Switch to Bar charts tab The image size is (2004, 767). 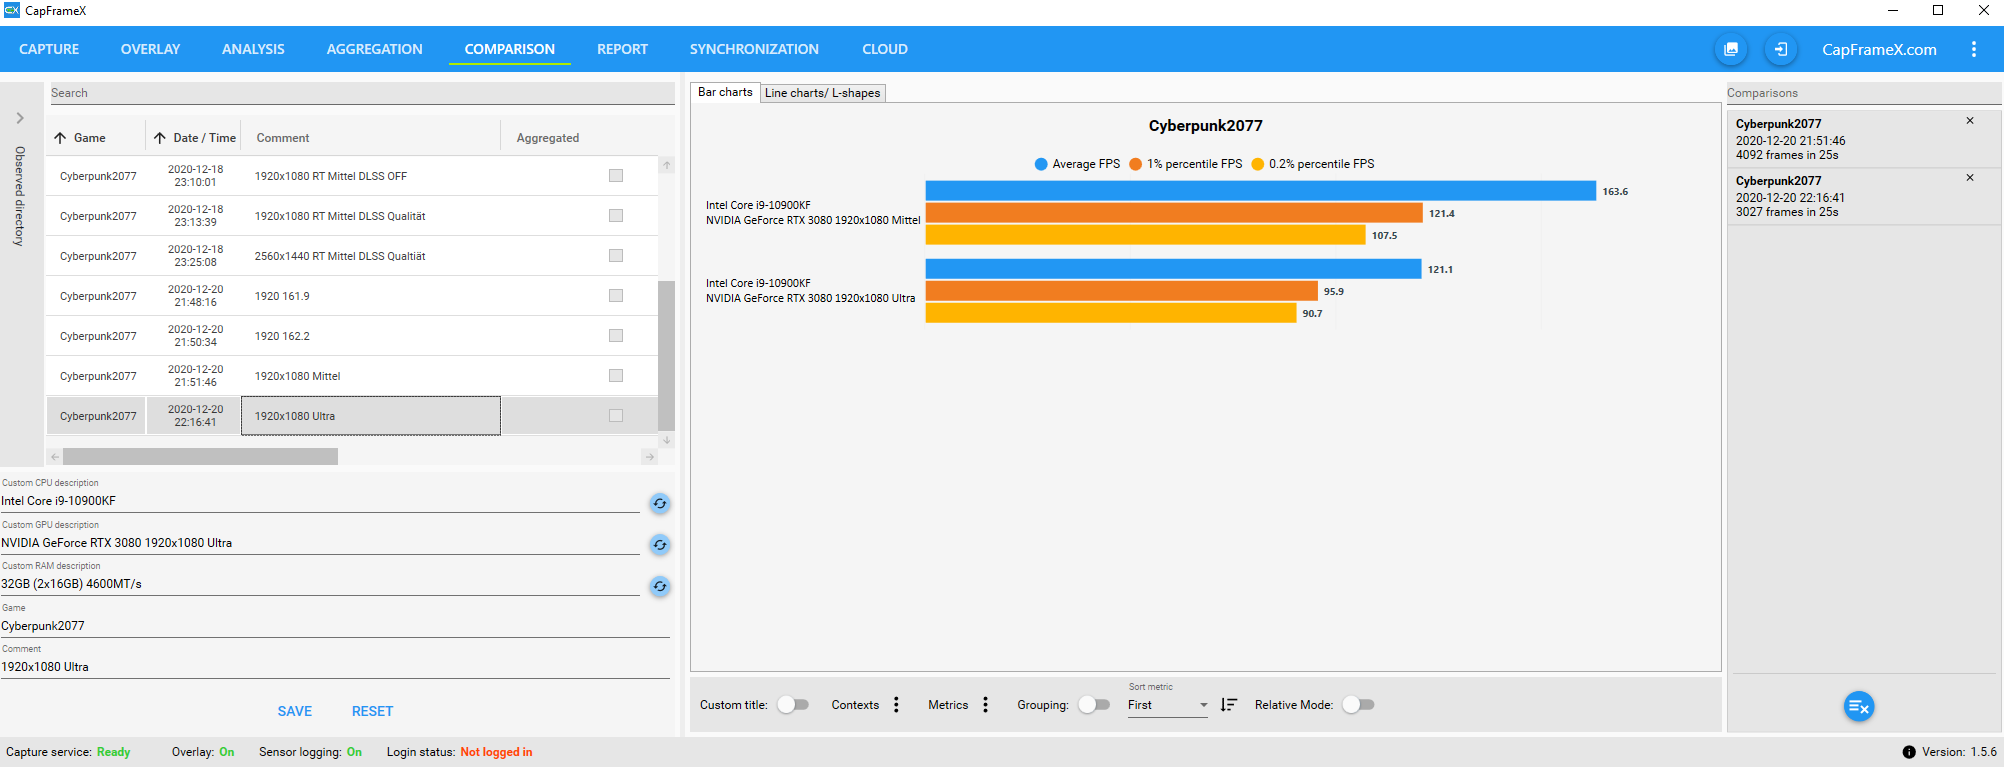tap(725, 92)
